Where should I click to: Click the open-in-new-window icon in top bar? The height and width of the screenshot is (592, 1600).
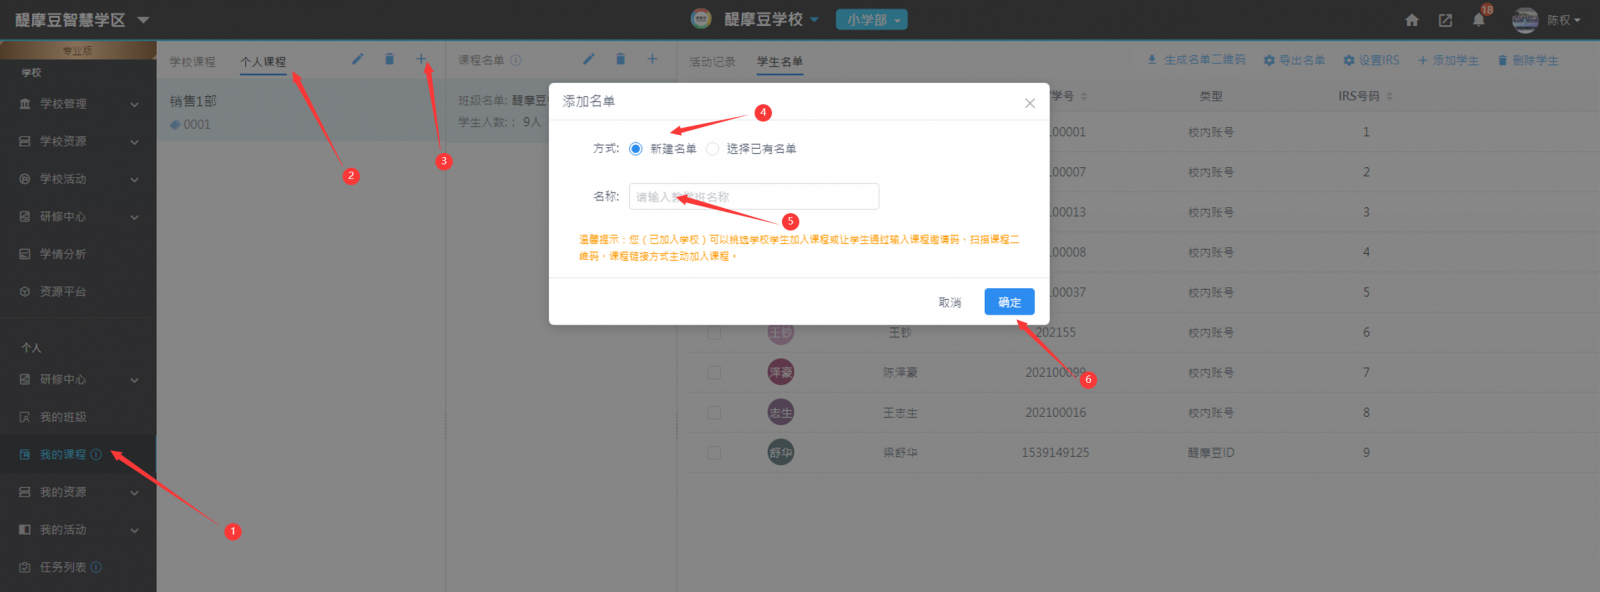coord(1445,20)
